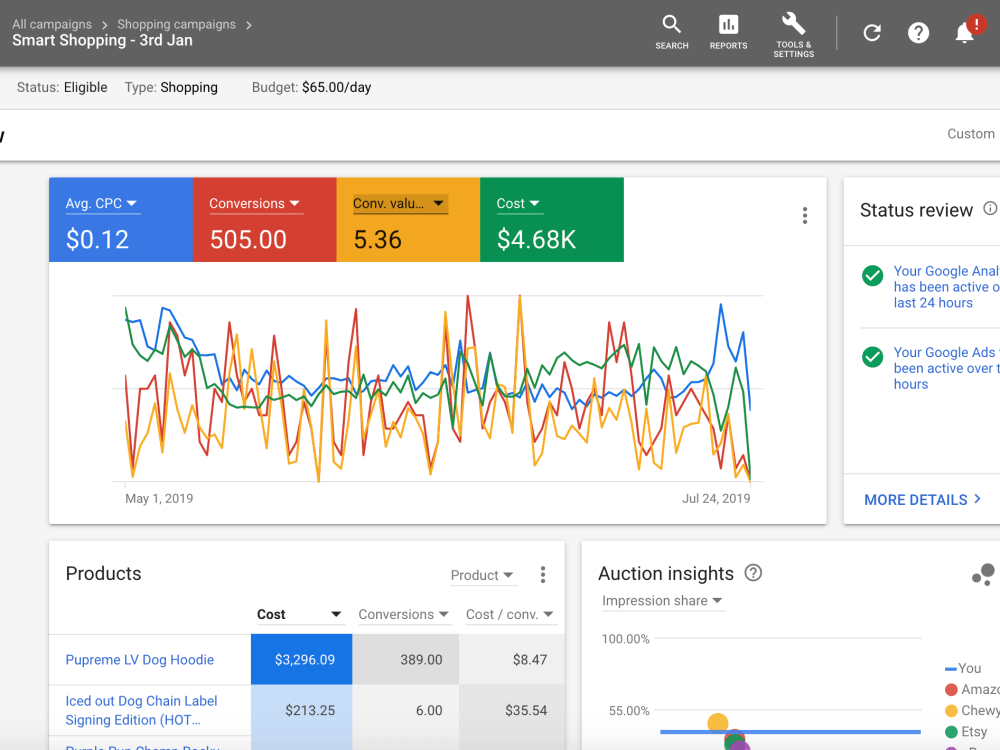Viewport: 1000px width, 750px height.
Task: Click the refresh icon
Action: pyautogui.click(x=872, y=33)
